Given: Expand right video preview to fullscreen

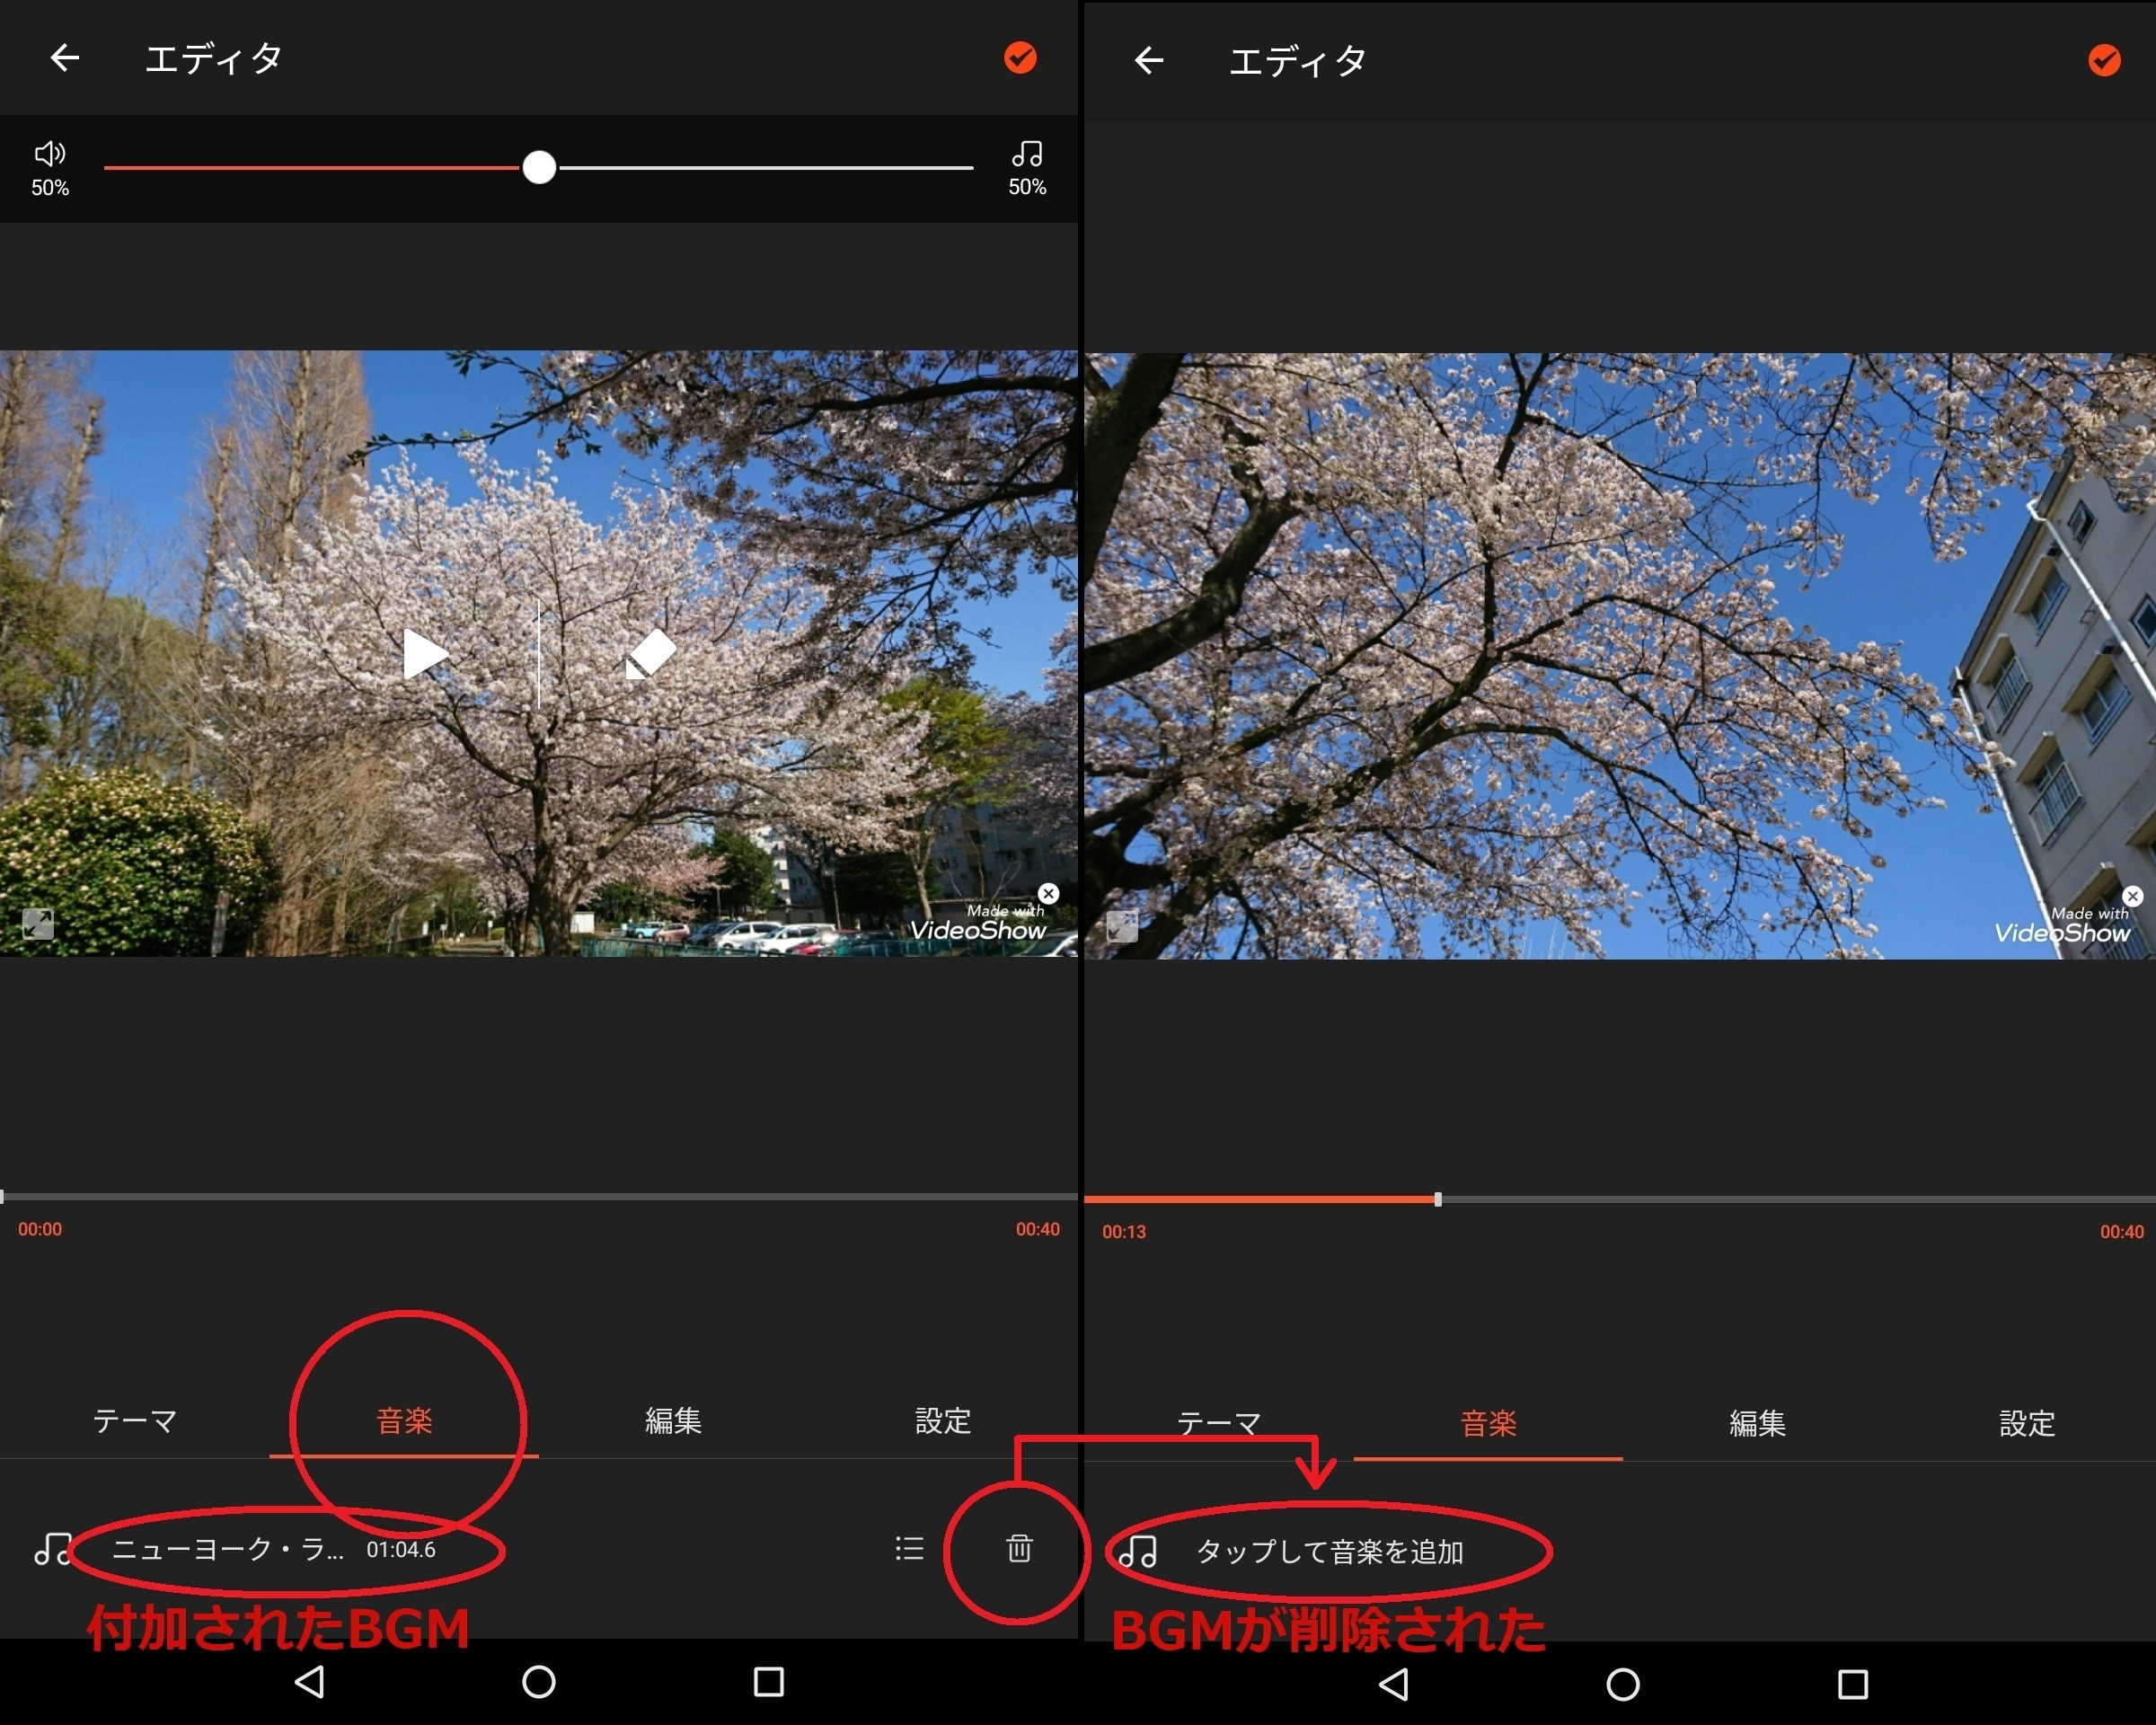Looking at the screenshot, I should (x=1122, y=926).
